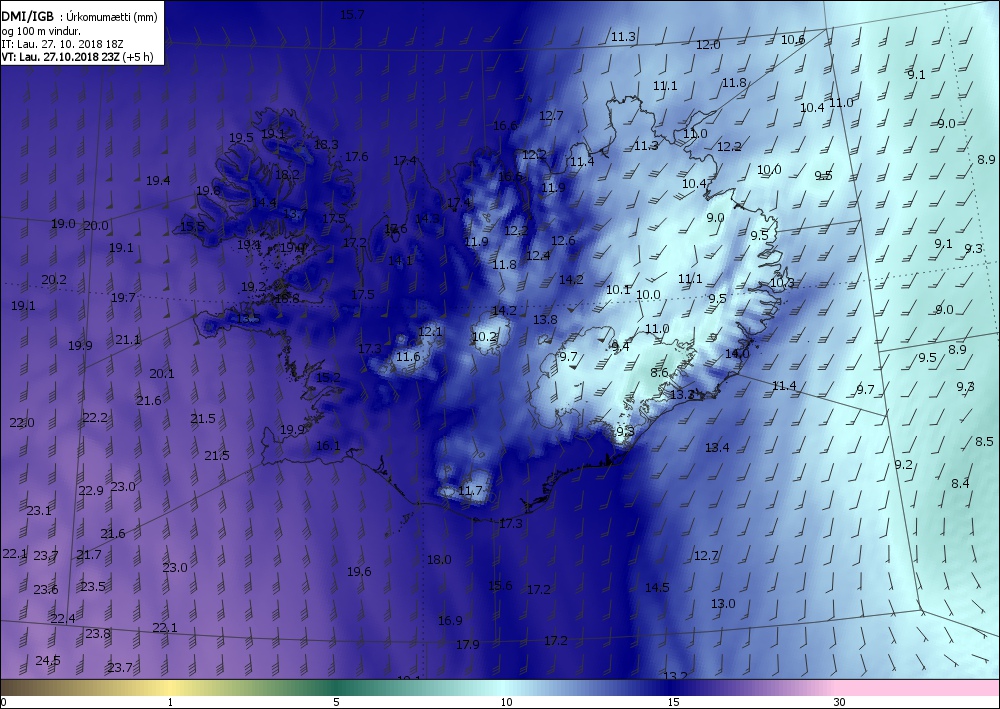Click the legend label 0

pyautogui.click(x=4, y=703)
